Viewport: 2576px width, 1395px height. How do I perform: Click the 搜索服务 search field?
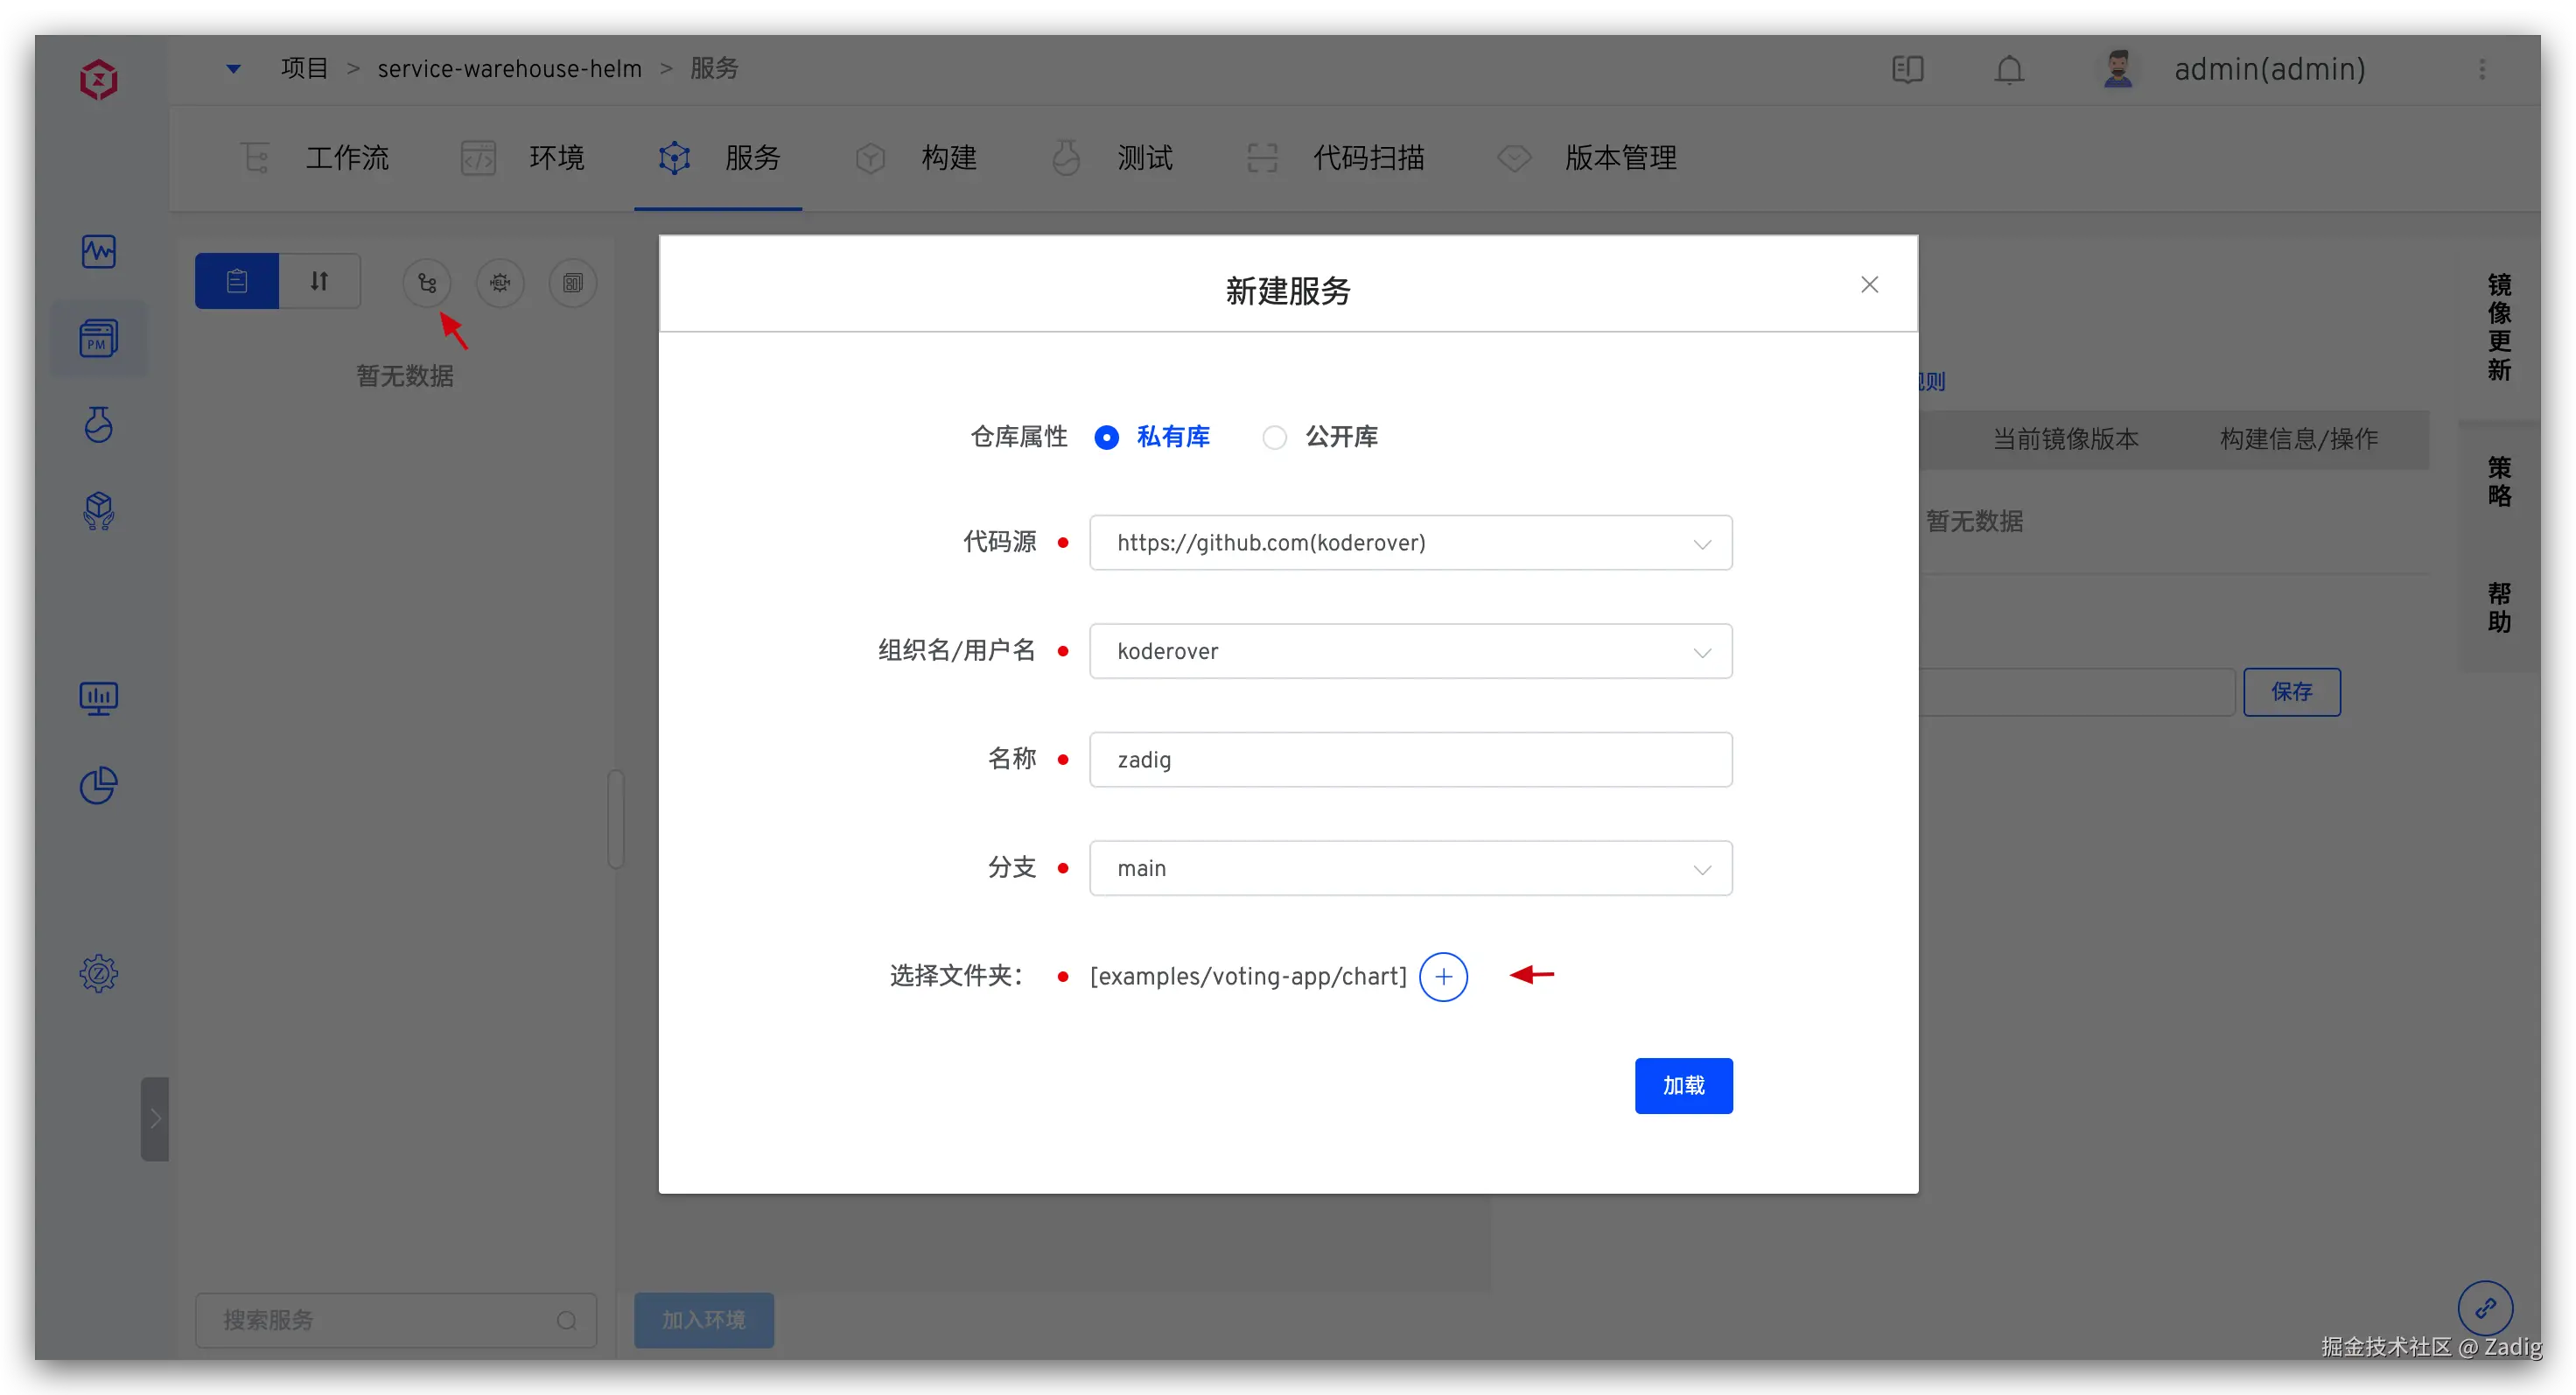[396, 1320]
